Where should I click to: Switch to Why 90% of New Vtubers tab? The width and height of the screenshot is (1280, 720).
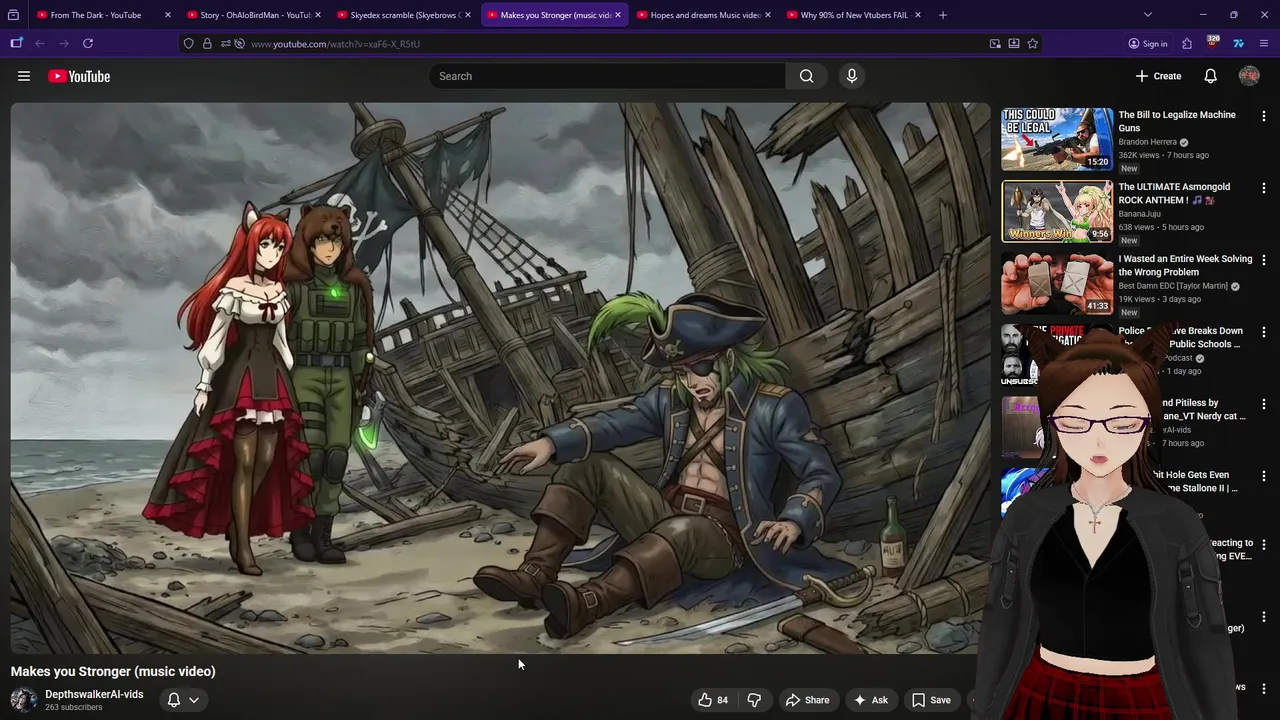[854, 15]
